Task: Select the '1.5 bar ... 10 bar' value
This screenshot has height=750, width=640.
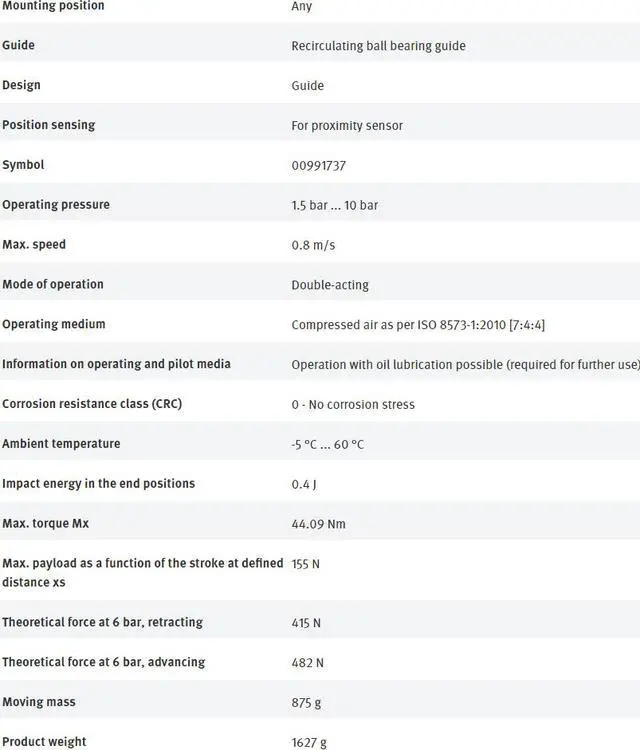Action: pyautogui.click(x=334, y=205)
